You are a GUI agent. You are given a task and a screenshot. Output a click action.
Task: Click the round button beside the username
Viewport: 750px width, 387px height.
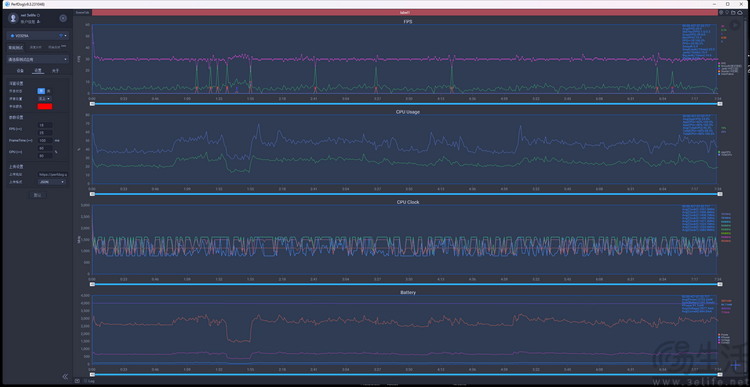(63, 18)
